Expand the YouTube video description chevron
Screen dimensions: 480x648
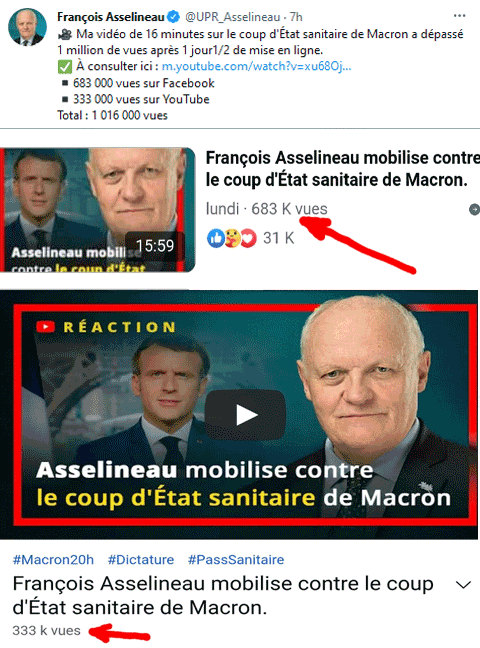click(463, 585)
